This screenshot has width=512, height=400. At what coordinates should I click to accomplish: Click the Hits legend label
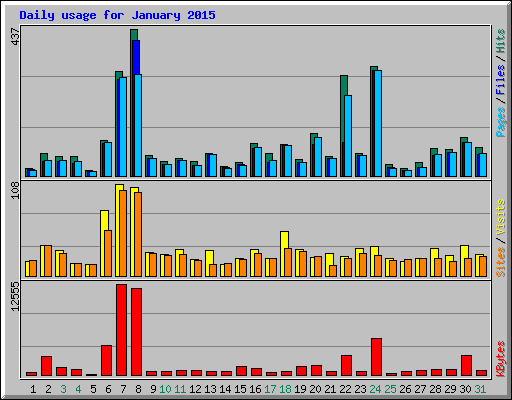500,41
